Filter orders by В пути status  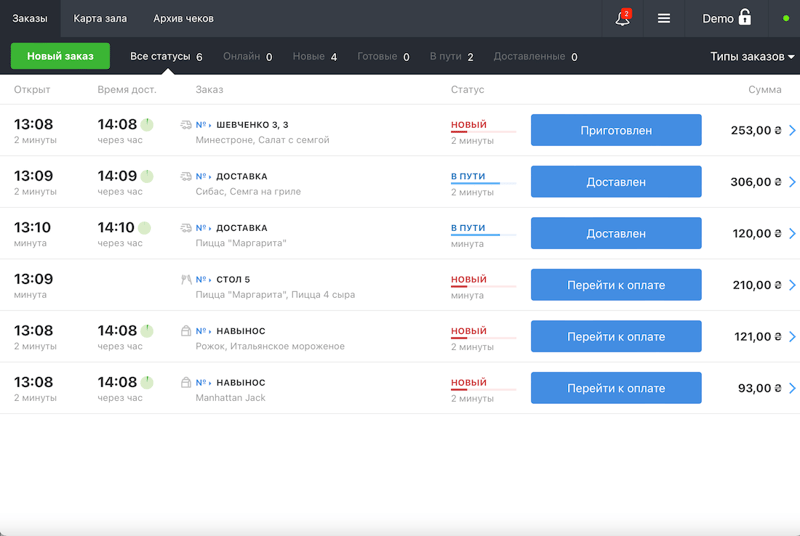451,57
